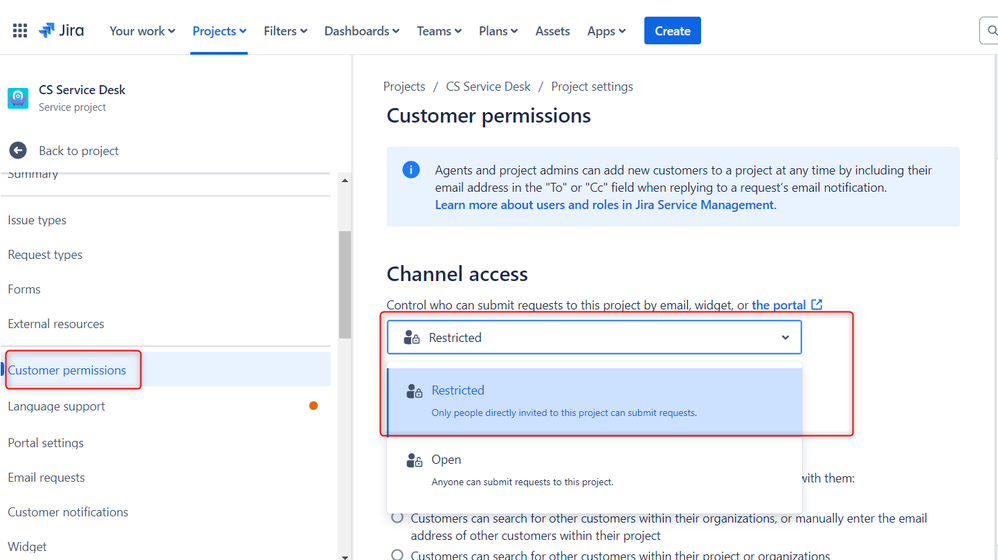Click the blue Create button

click(672, 31)
